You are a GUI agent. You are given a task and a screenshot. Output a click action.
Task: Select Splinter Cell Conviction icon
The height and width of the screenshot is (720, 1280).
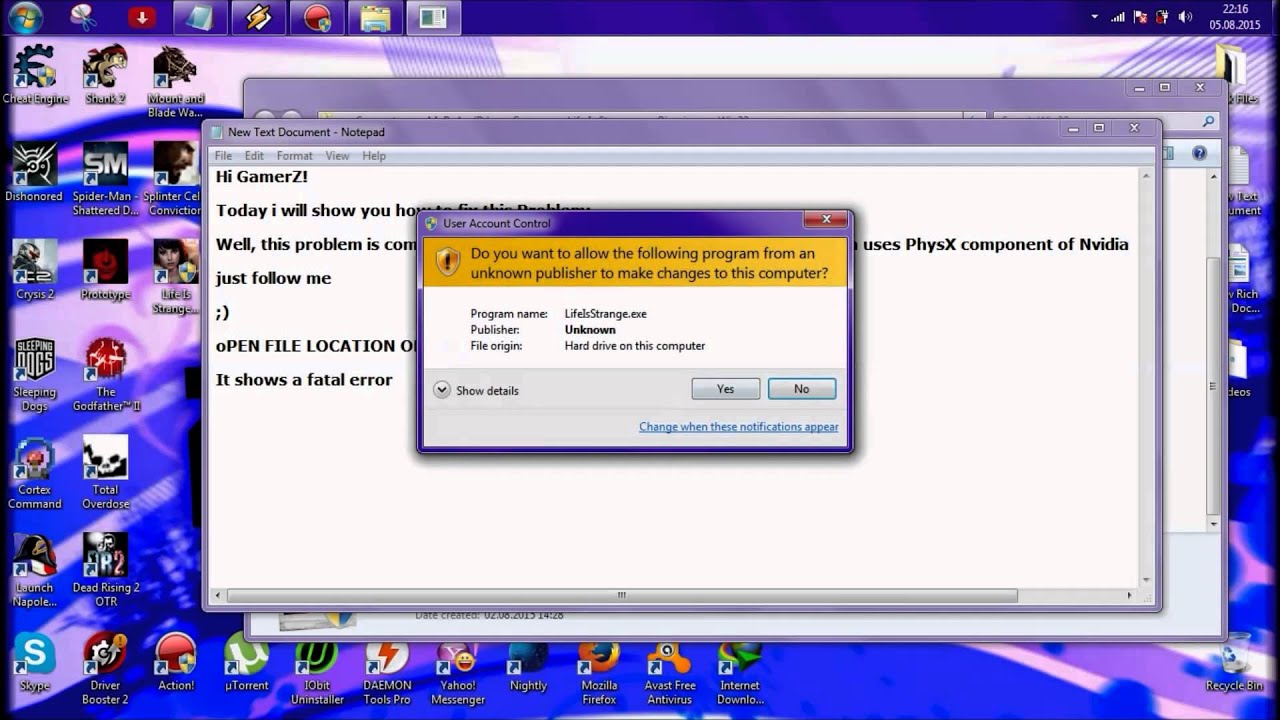click(173, 179)
